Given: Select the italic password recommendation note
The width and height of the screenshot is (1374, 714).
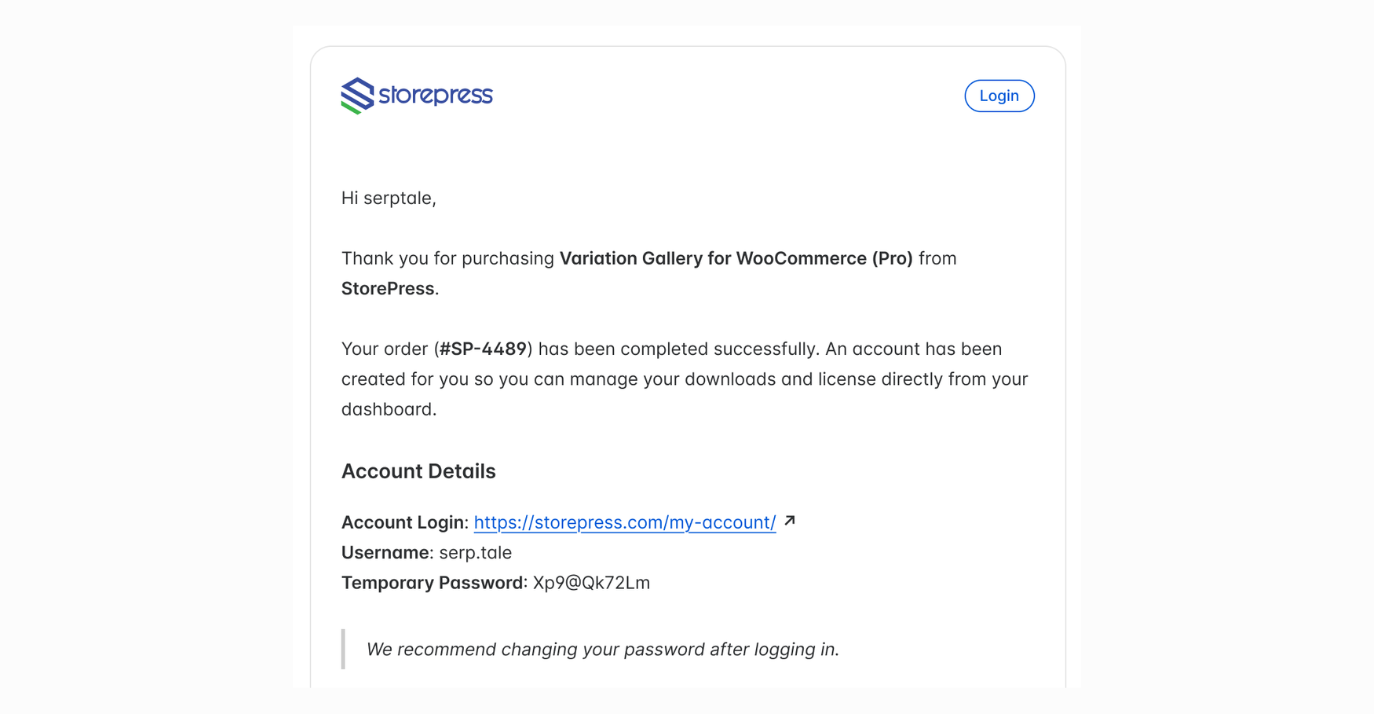Looking at the screenshot, I should pos(602,648).
